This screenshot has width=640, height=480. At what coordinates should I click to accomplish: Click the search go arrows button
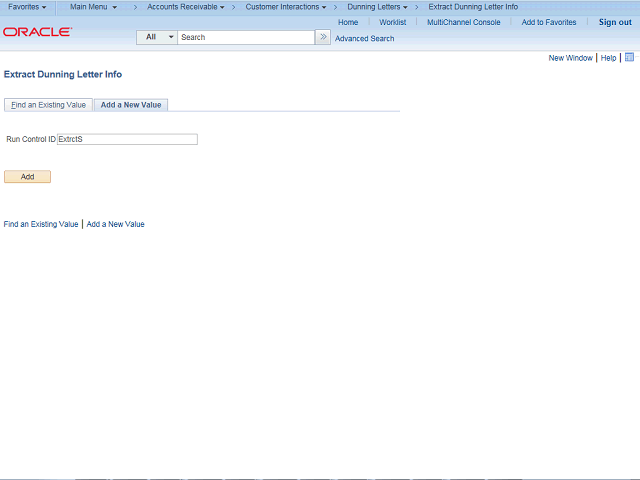point(323,37)
